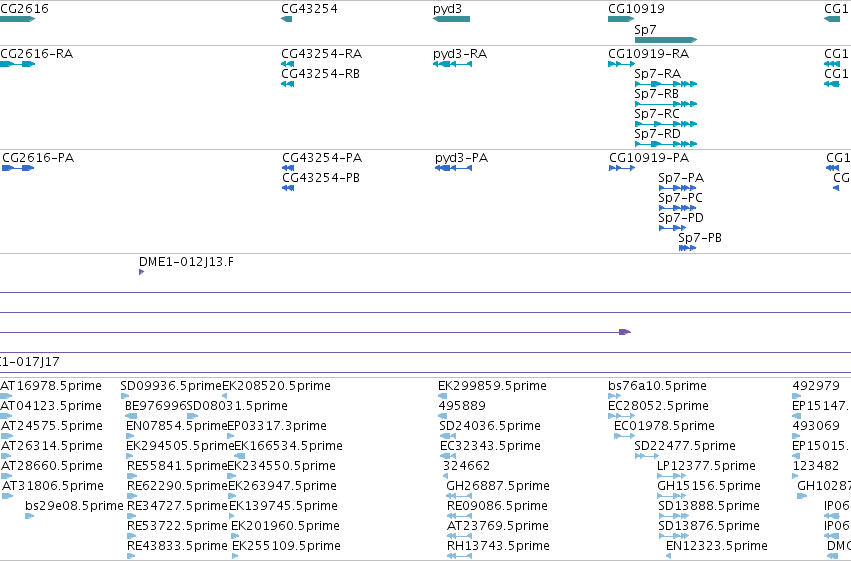Viewport: 851px width, 561px height.
Task: Click the 495889 EST label
Action: tap(462, 406)
